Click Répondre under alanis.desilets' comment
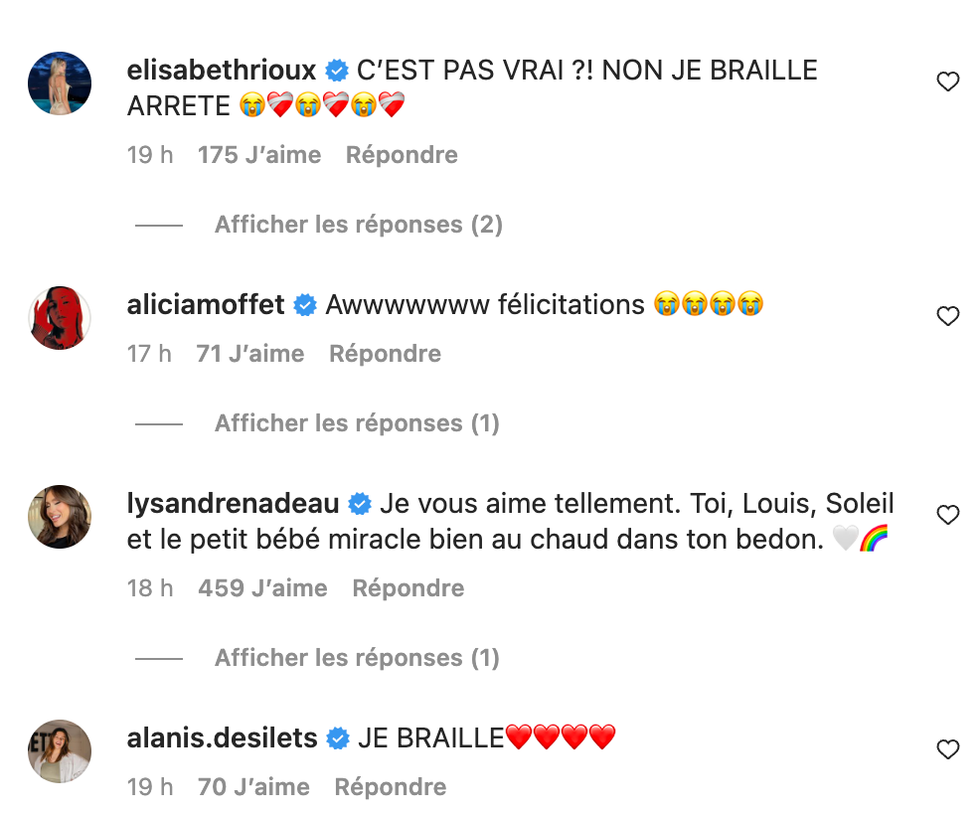980x815 pixels. [x=390, y=787]
